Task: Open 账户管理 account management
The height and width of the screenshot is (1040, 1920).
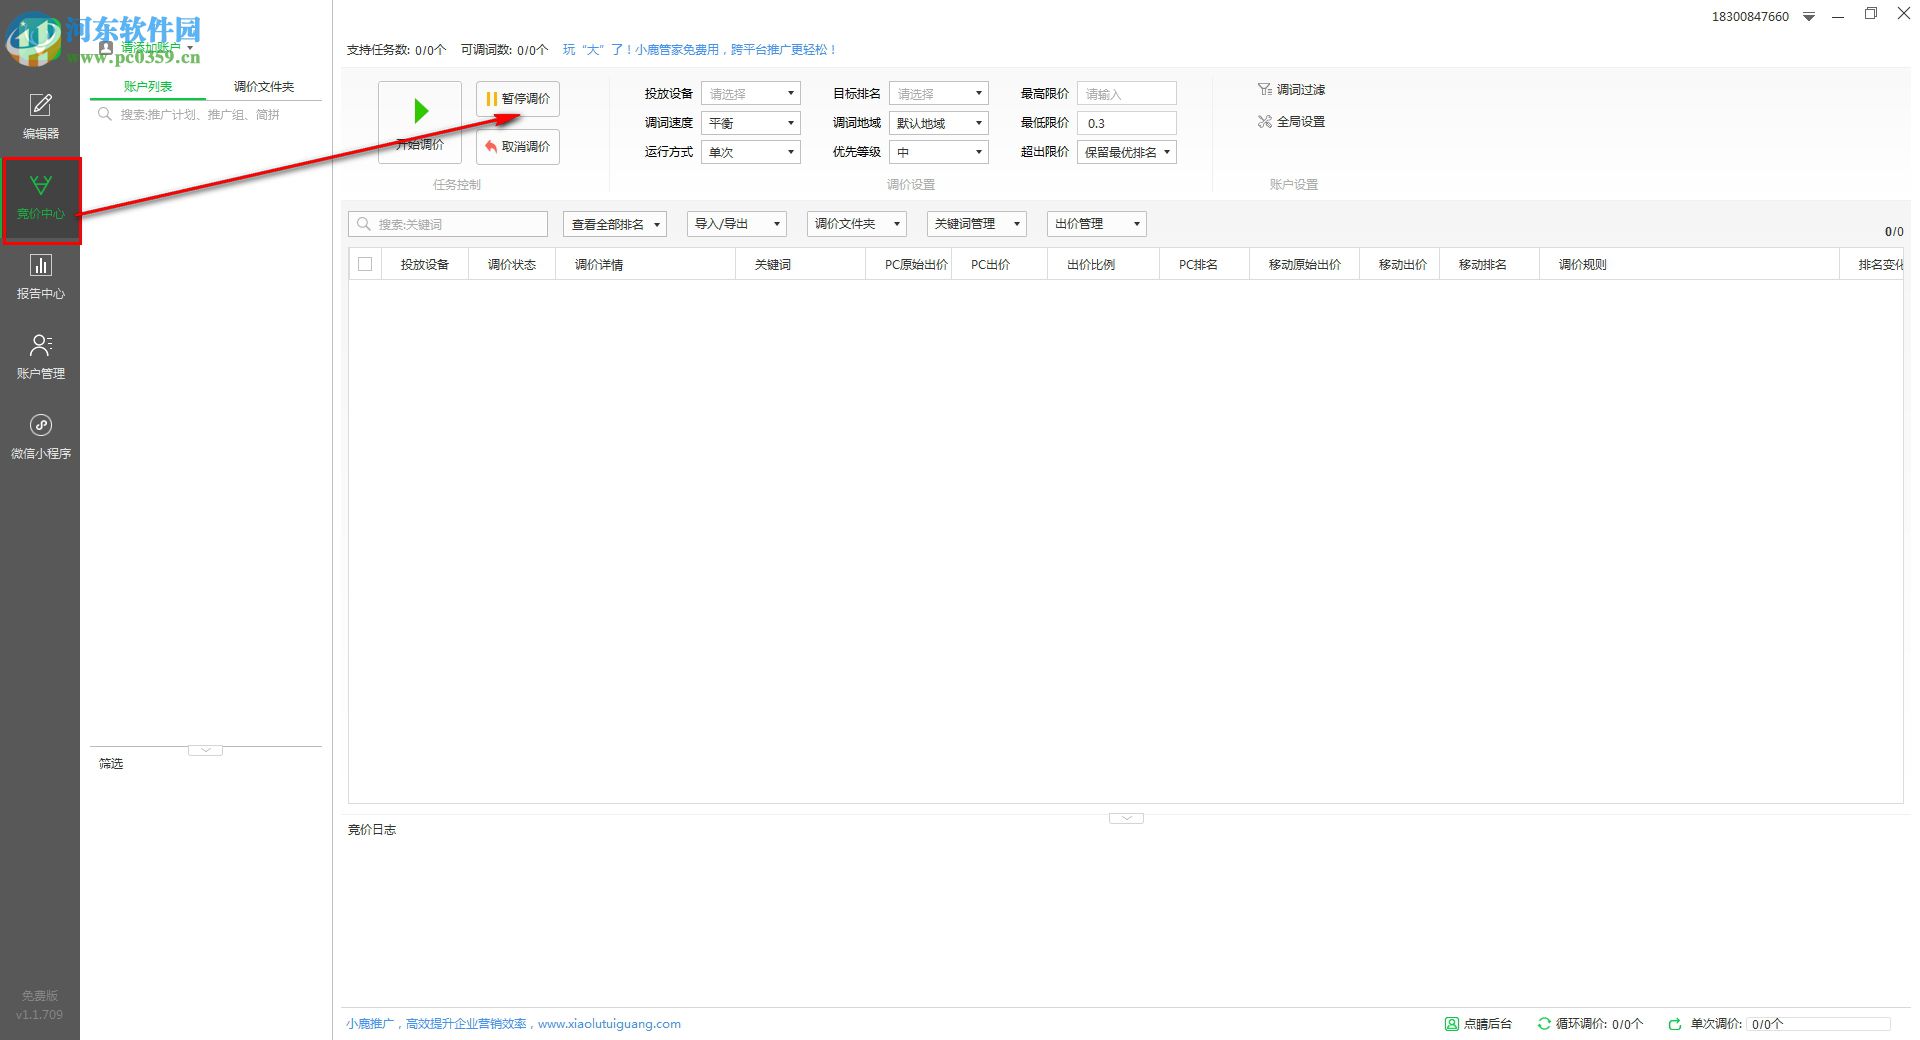Action: (40, 357)
